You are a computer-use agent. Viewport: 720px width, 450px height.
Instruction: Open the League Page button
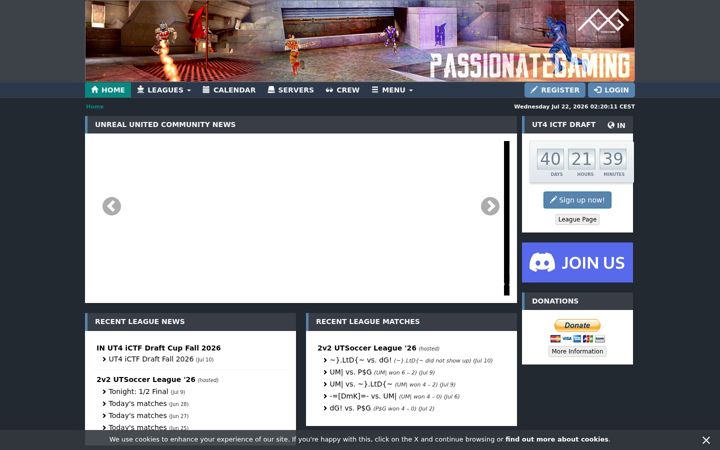pyautogui.click(x=577, y=219)
